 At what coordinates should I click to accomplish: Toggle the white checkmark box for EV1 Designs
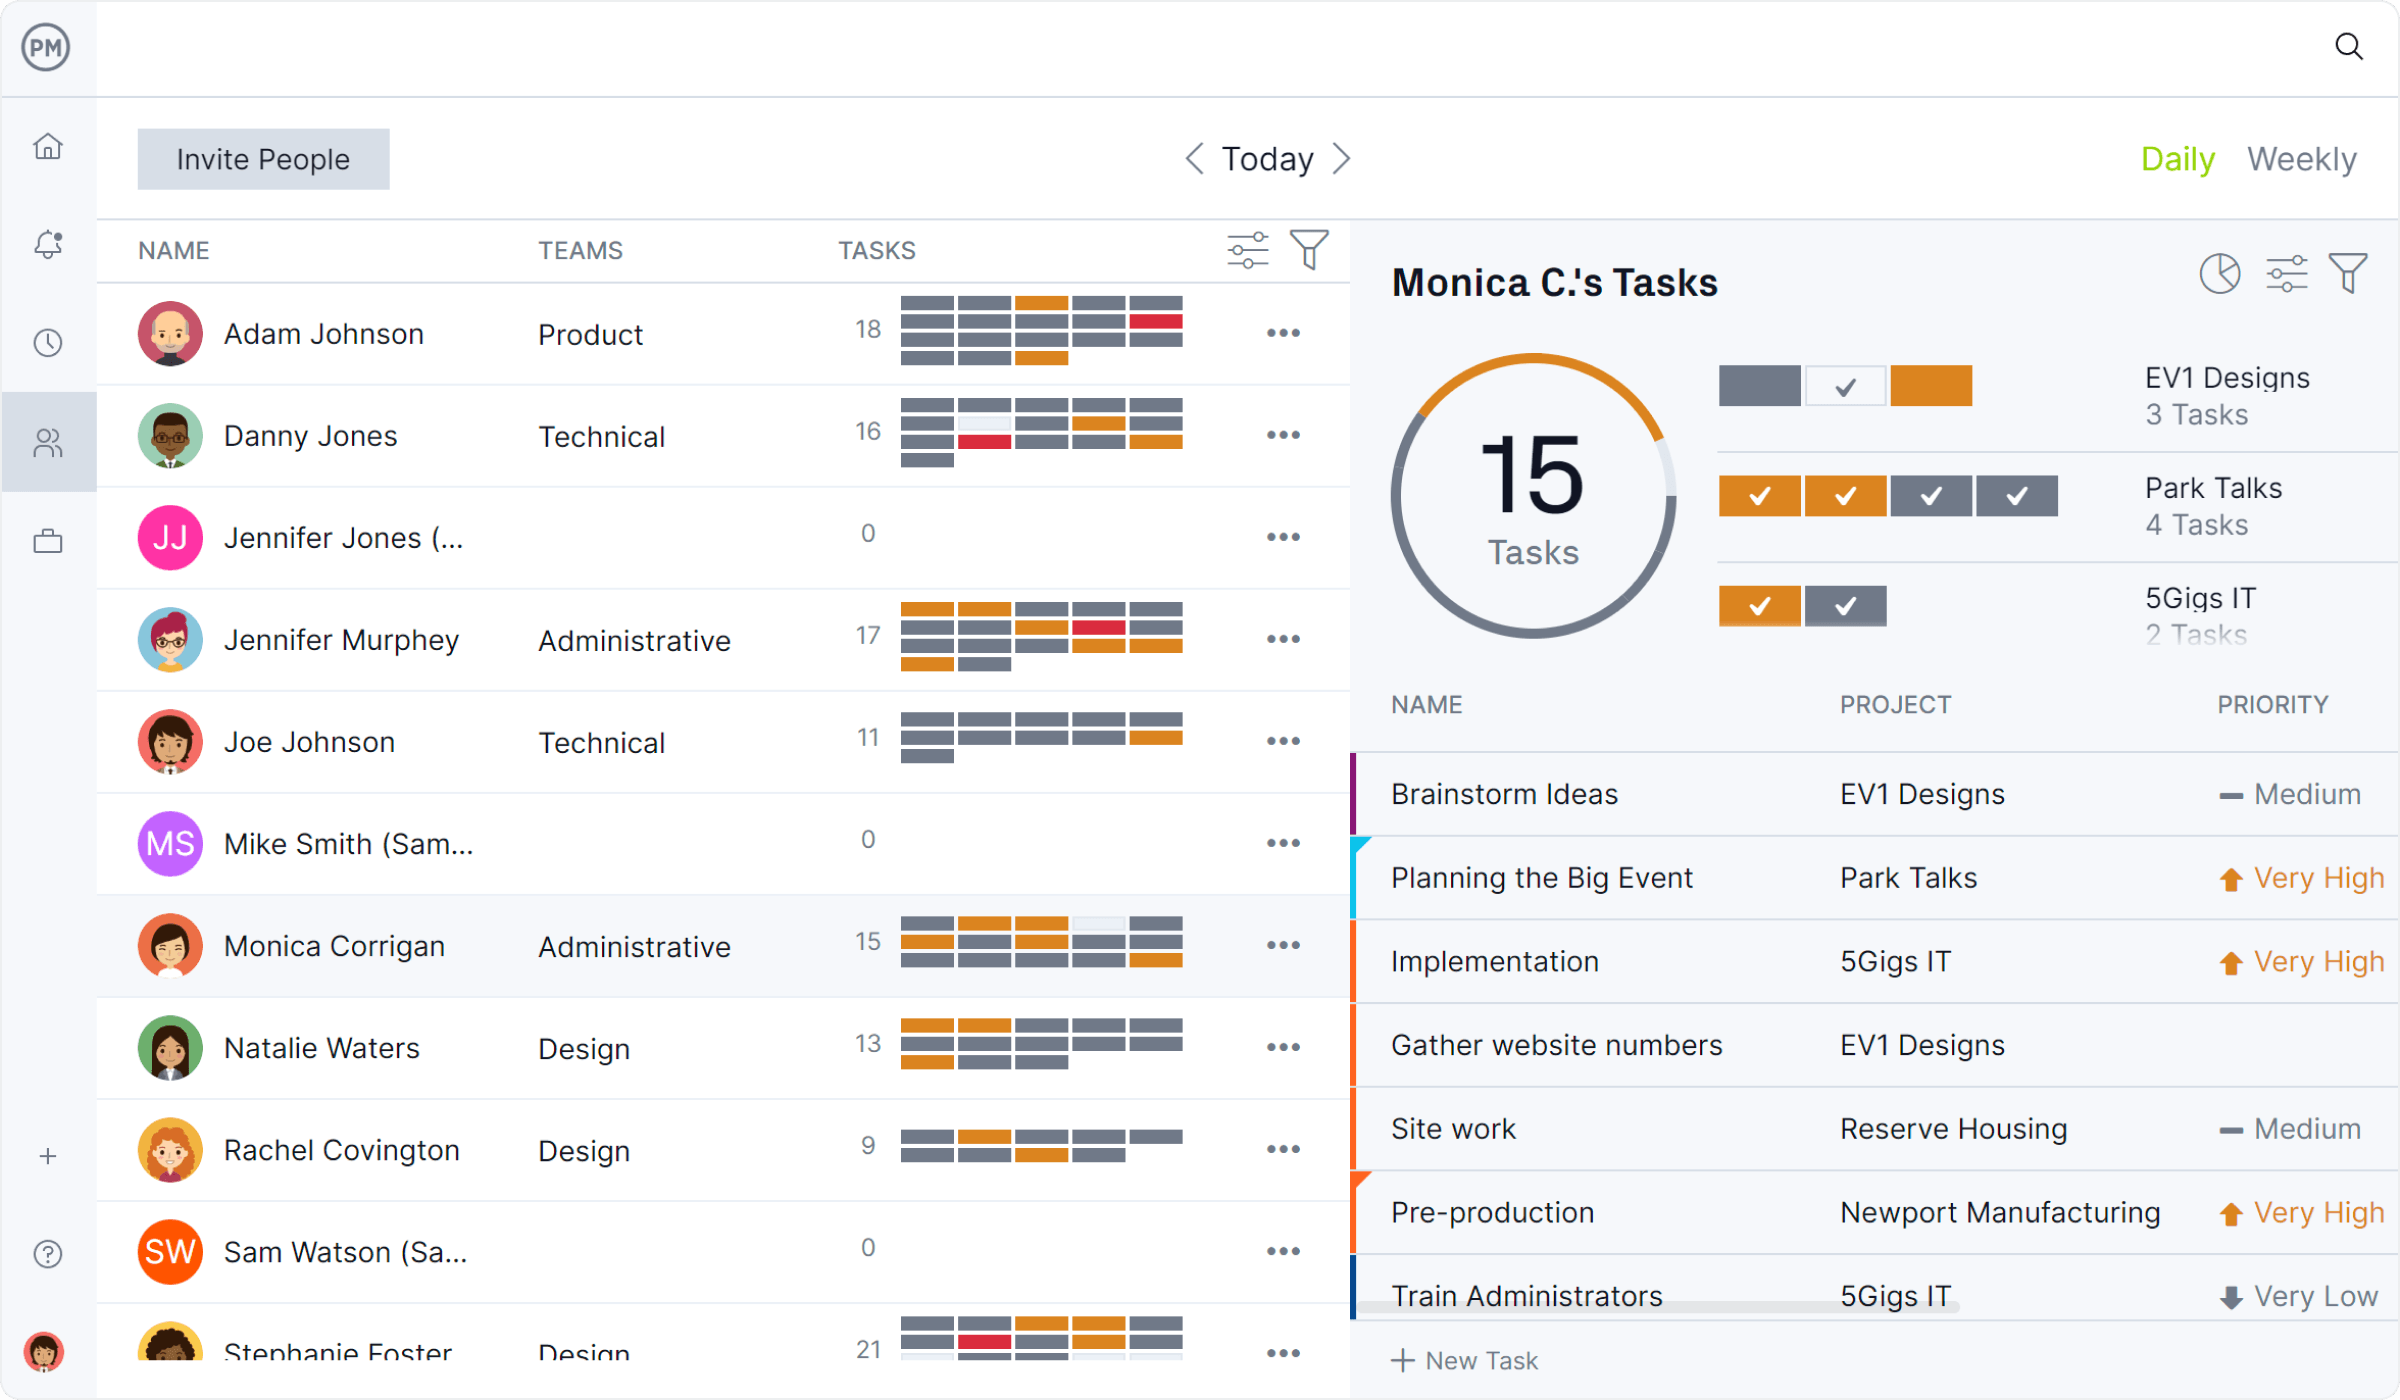point(1845,386)
